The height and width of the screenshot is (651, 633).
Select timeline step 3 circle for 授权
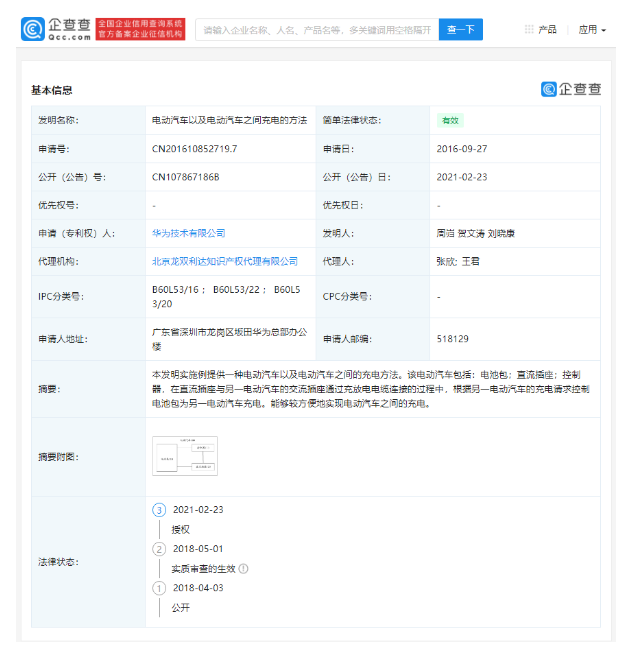pyautogui.click(x=158, y=509)
